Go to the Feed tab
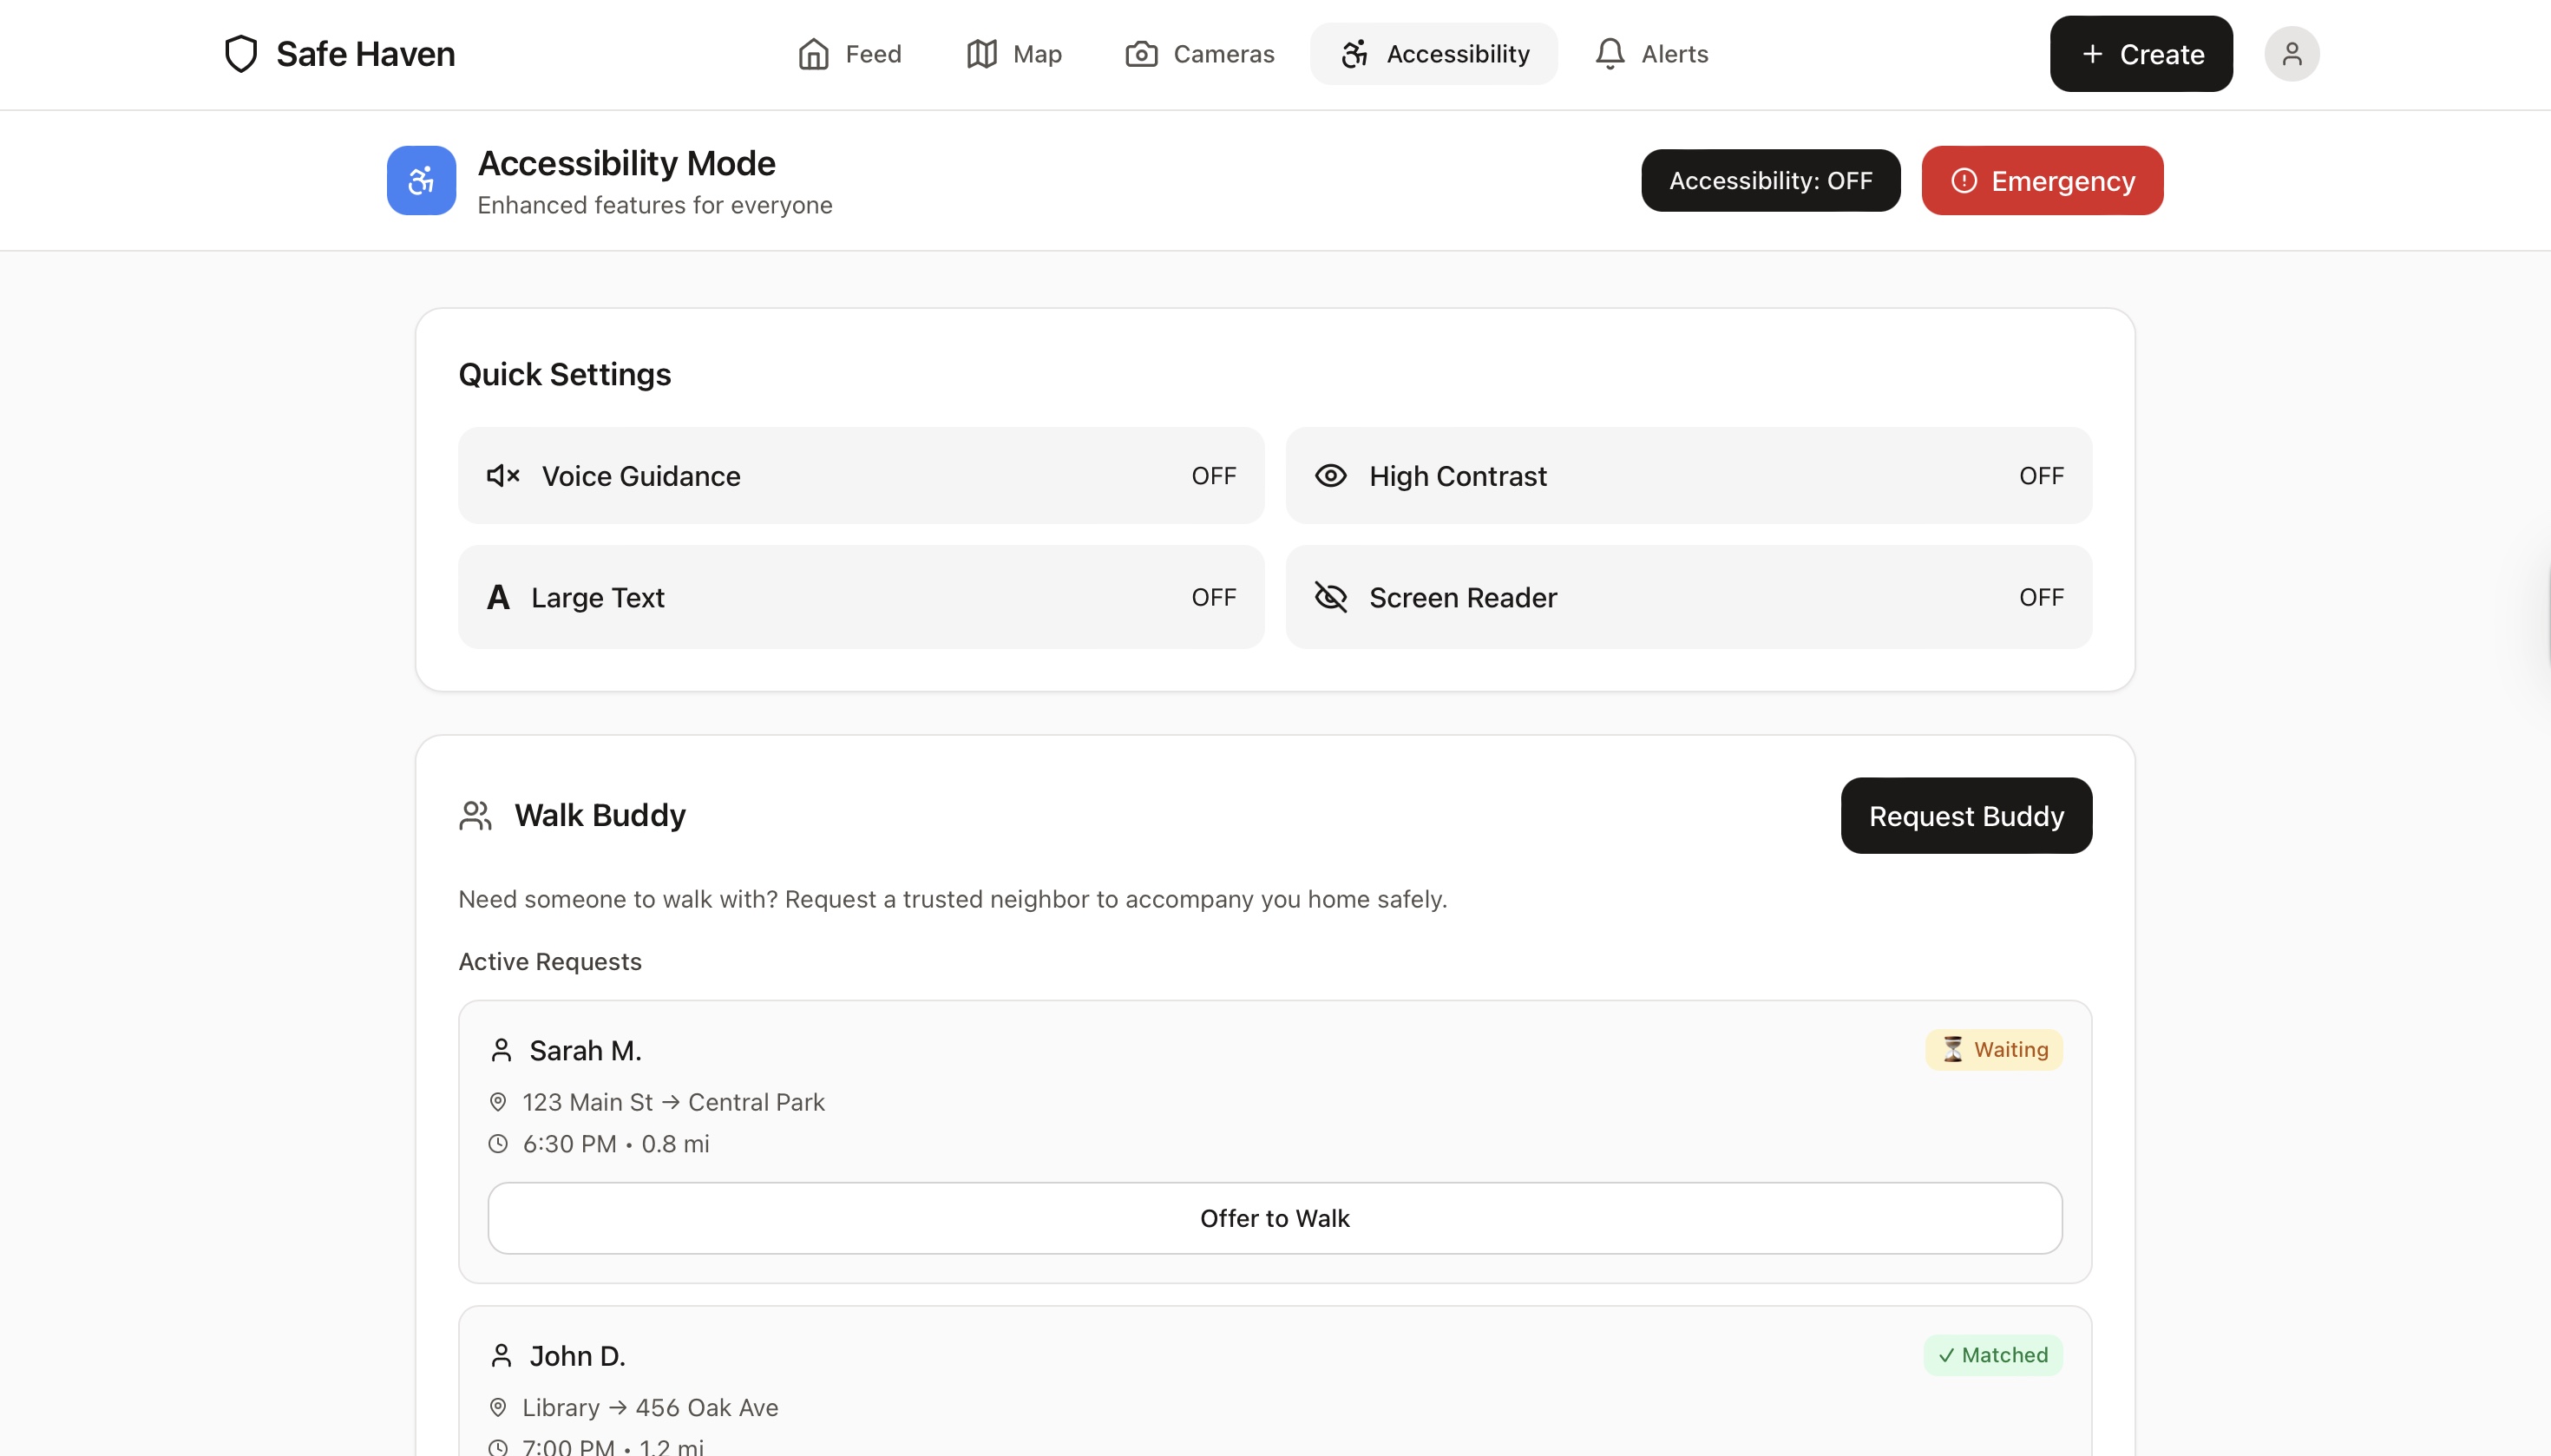This screenshot has height=1456, width=2551. [850, 54]
